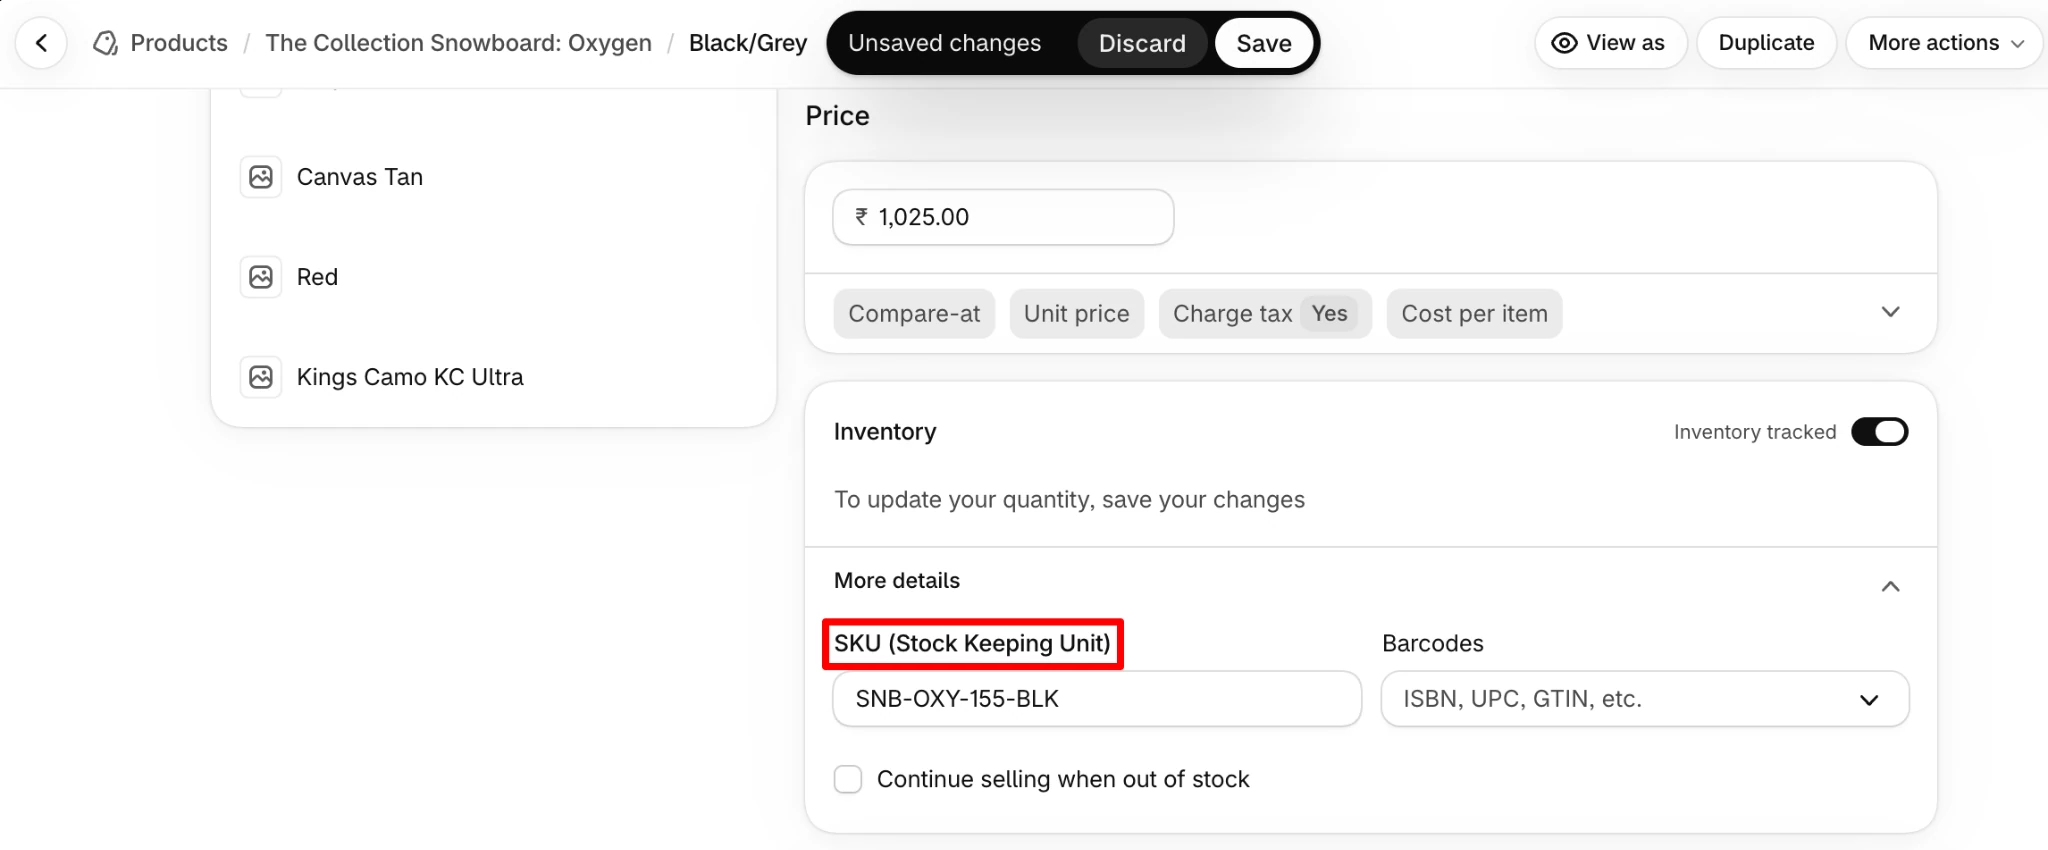Click the Unit price chip
Image resolution: width=2048 pixels, height=850 pixels.
tap(1076, 314)
